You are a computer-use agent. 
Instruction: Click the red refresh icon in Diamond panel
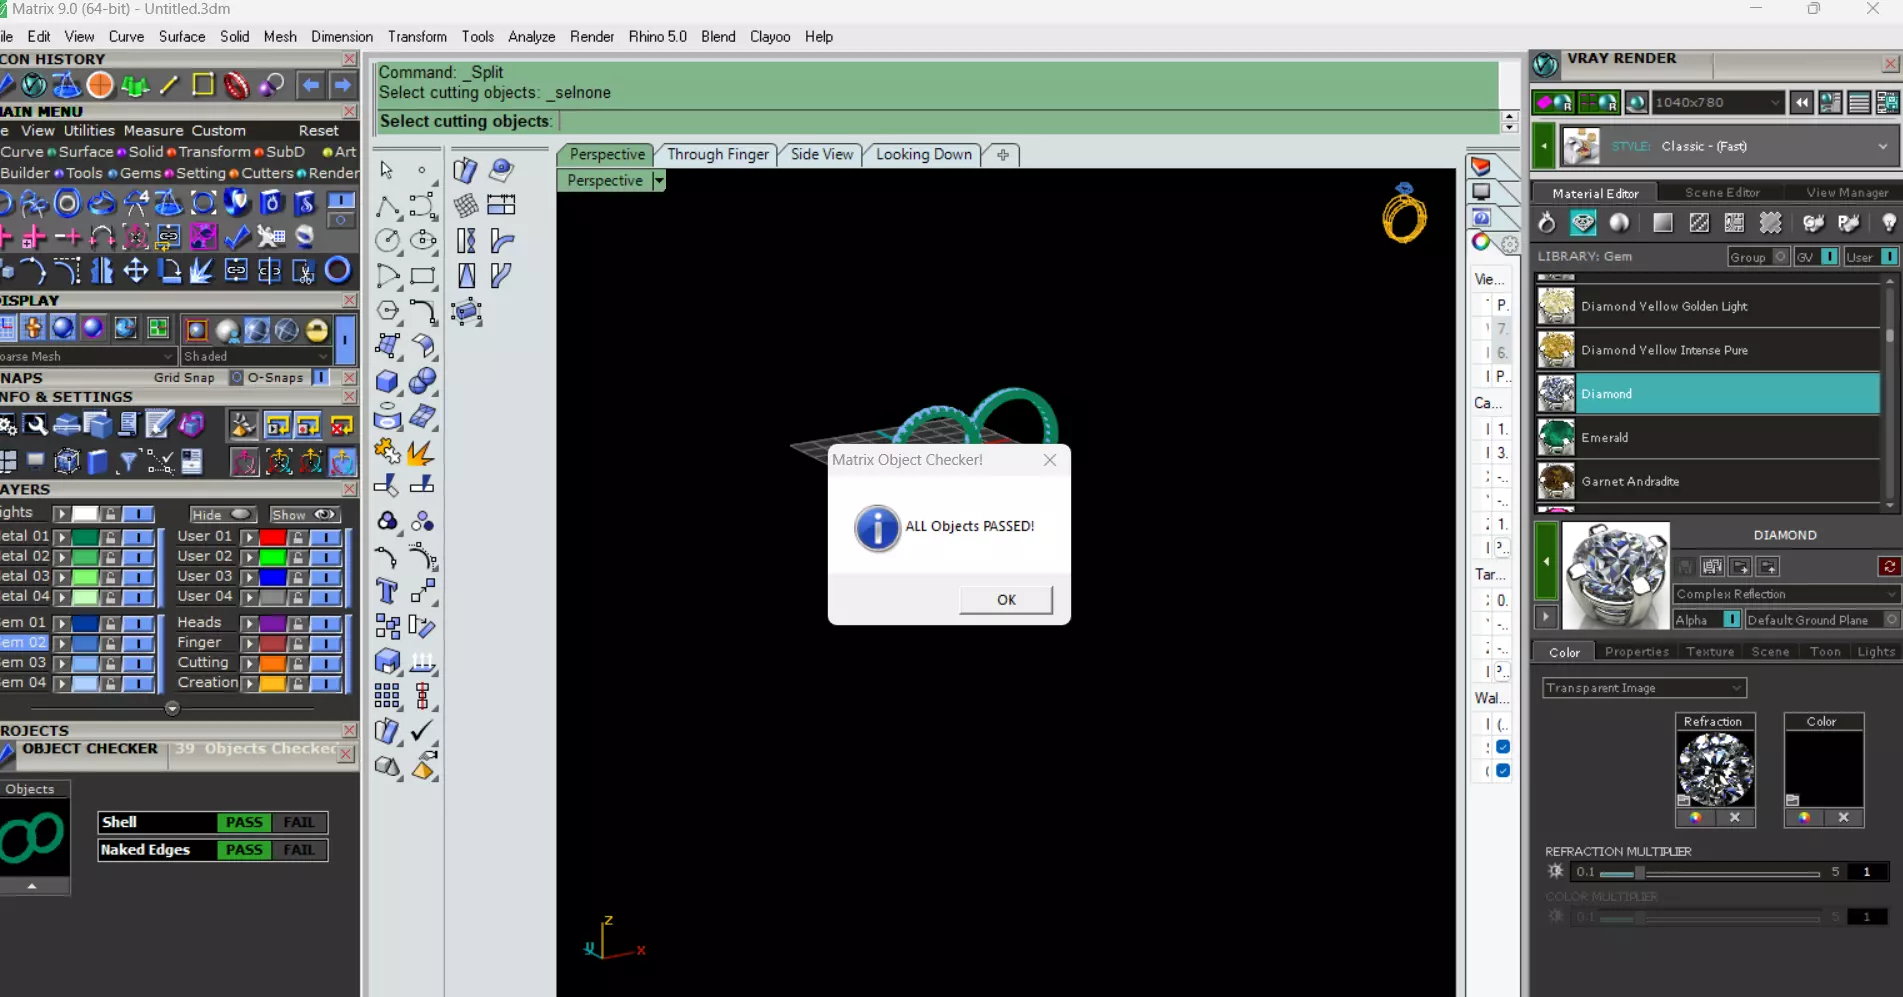(x=1889, y=567)
